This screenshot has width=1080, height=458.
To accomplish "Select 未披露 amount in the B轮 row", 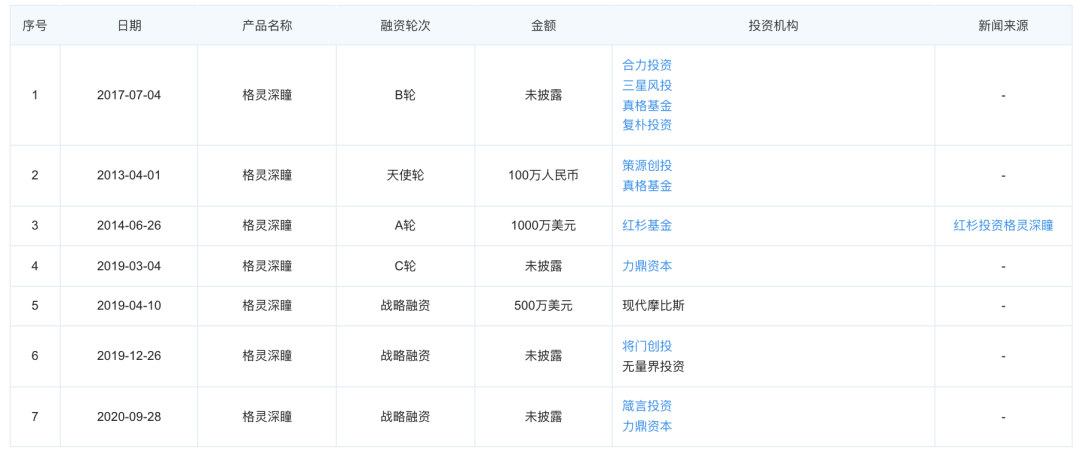I will pyautogui.click(x=543, y=95).
